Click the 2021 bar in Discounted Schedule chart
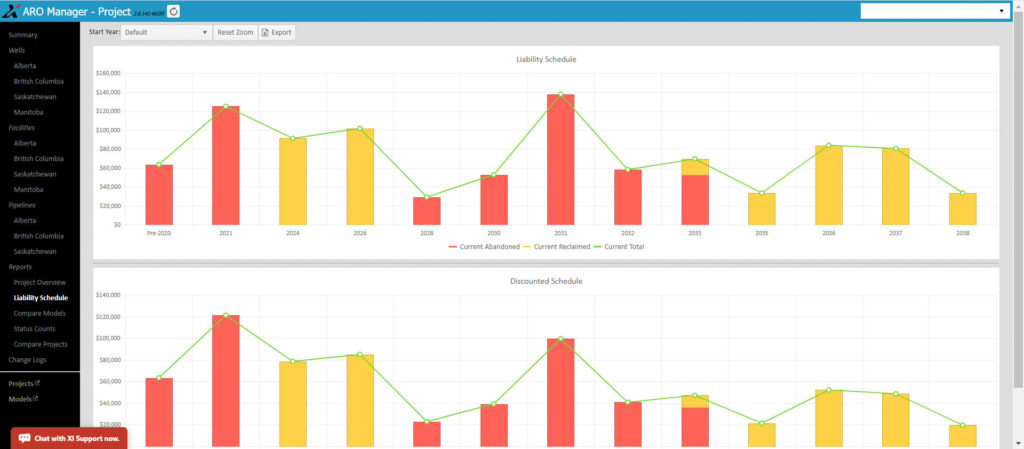This screenshot has height=449, width=1024. pyautogui.click(x=225, y=380)
